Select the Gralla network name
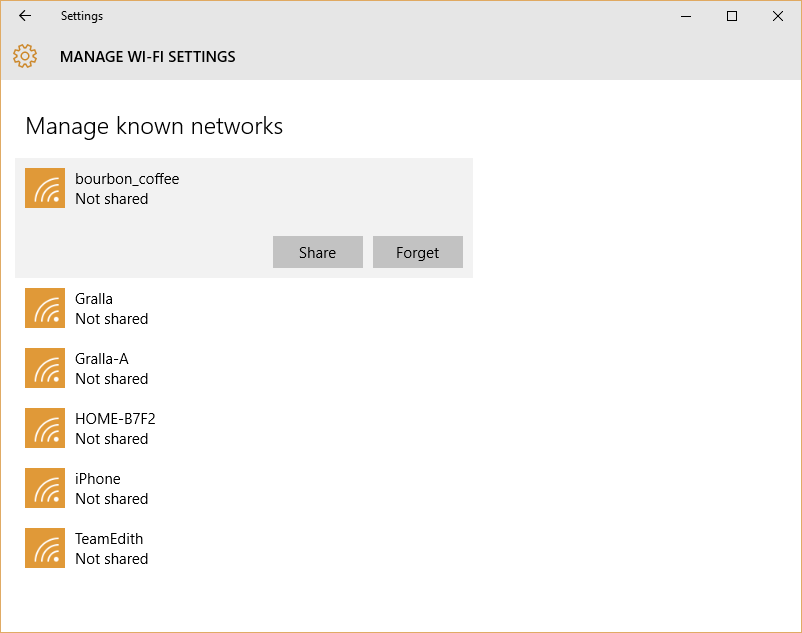 click(x=94, y=299)
